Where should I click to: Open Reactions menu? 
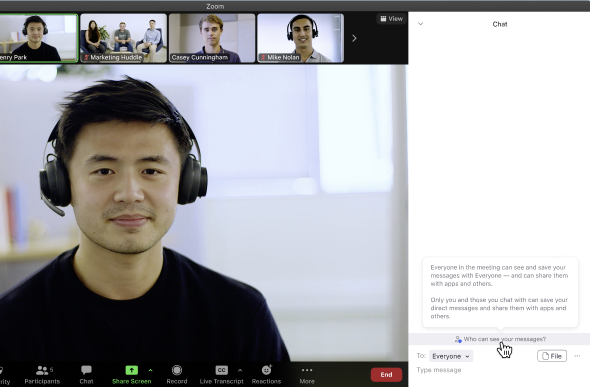[x=266, y=375]
